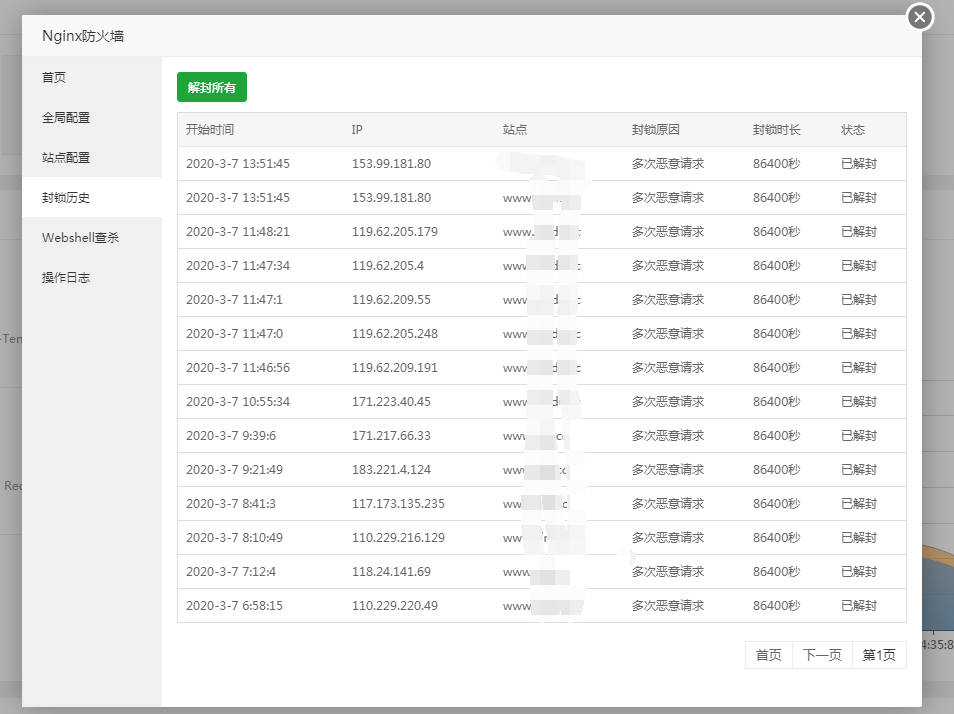Open 站点配置 settings section

click(x=66, y=157)
